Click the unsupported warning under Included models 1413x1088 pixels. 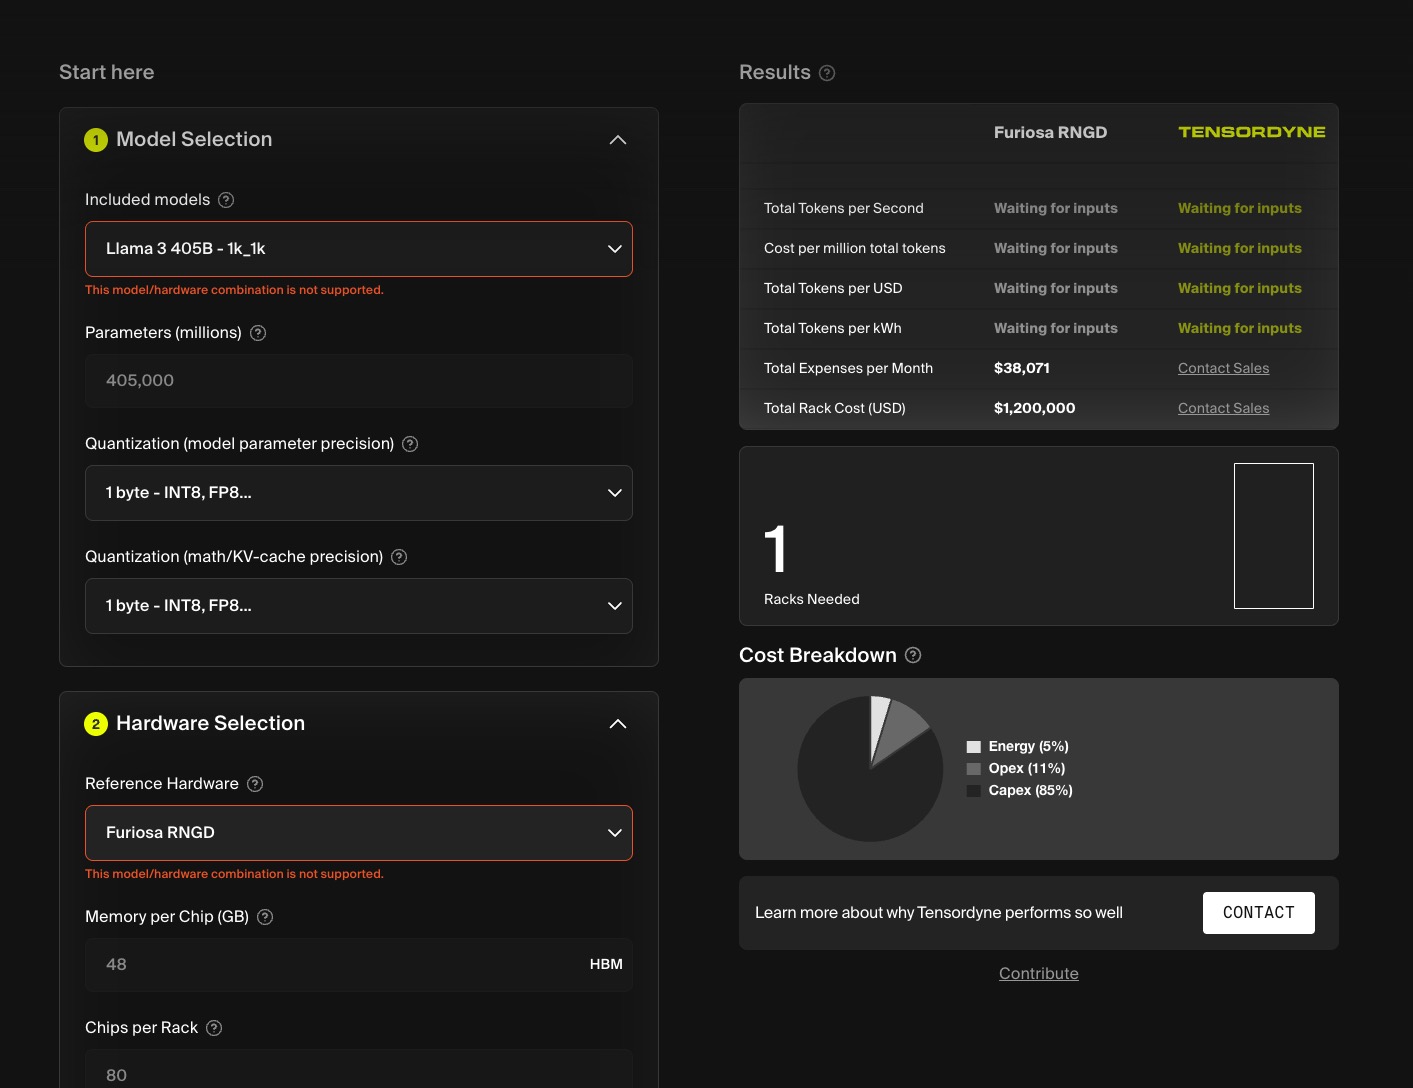(234, 290)
